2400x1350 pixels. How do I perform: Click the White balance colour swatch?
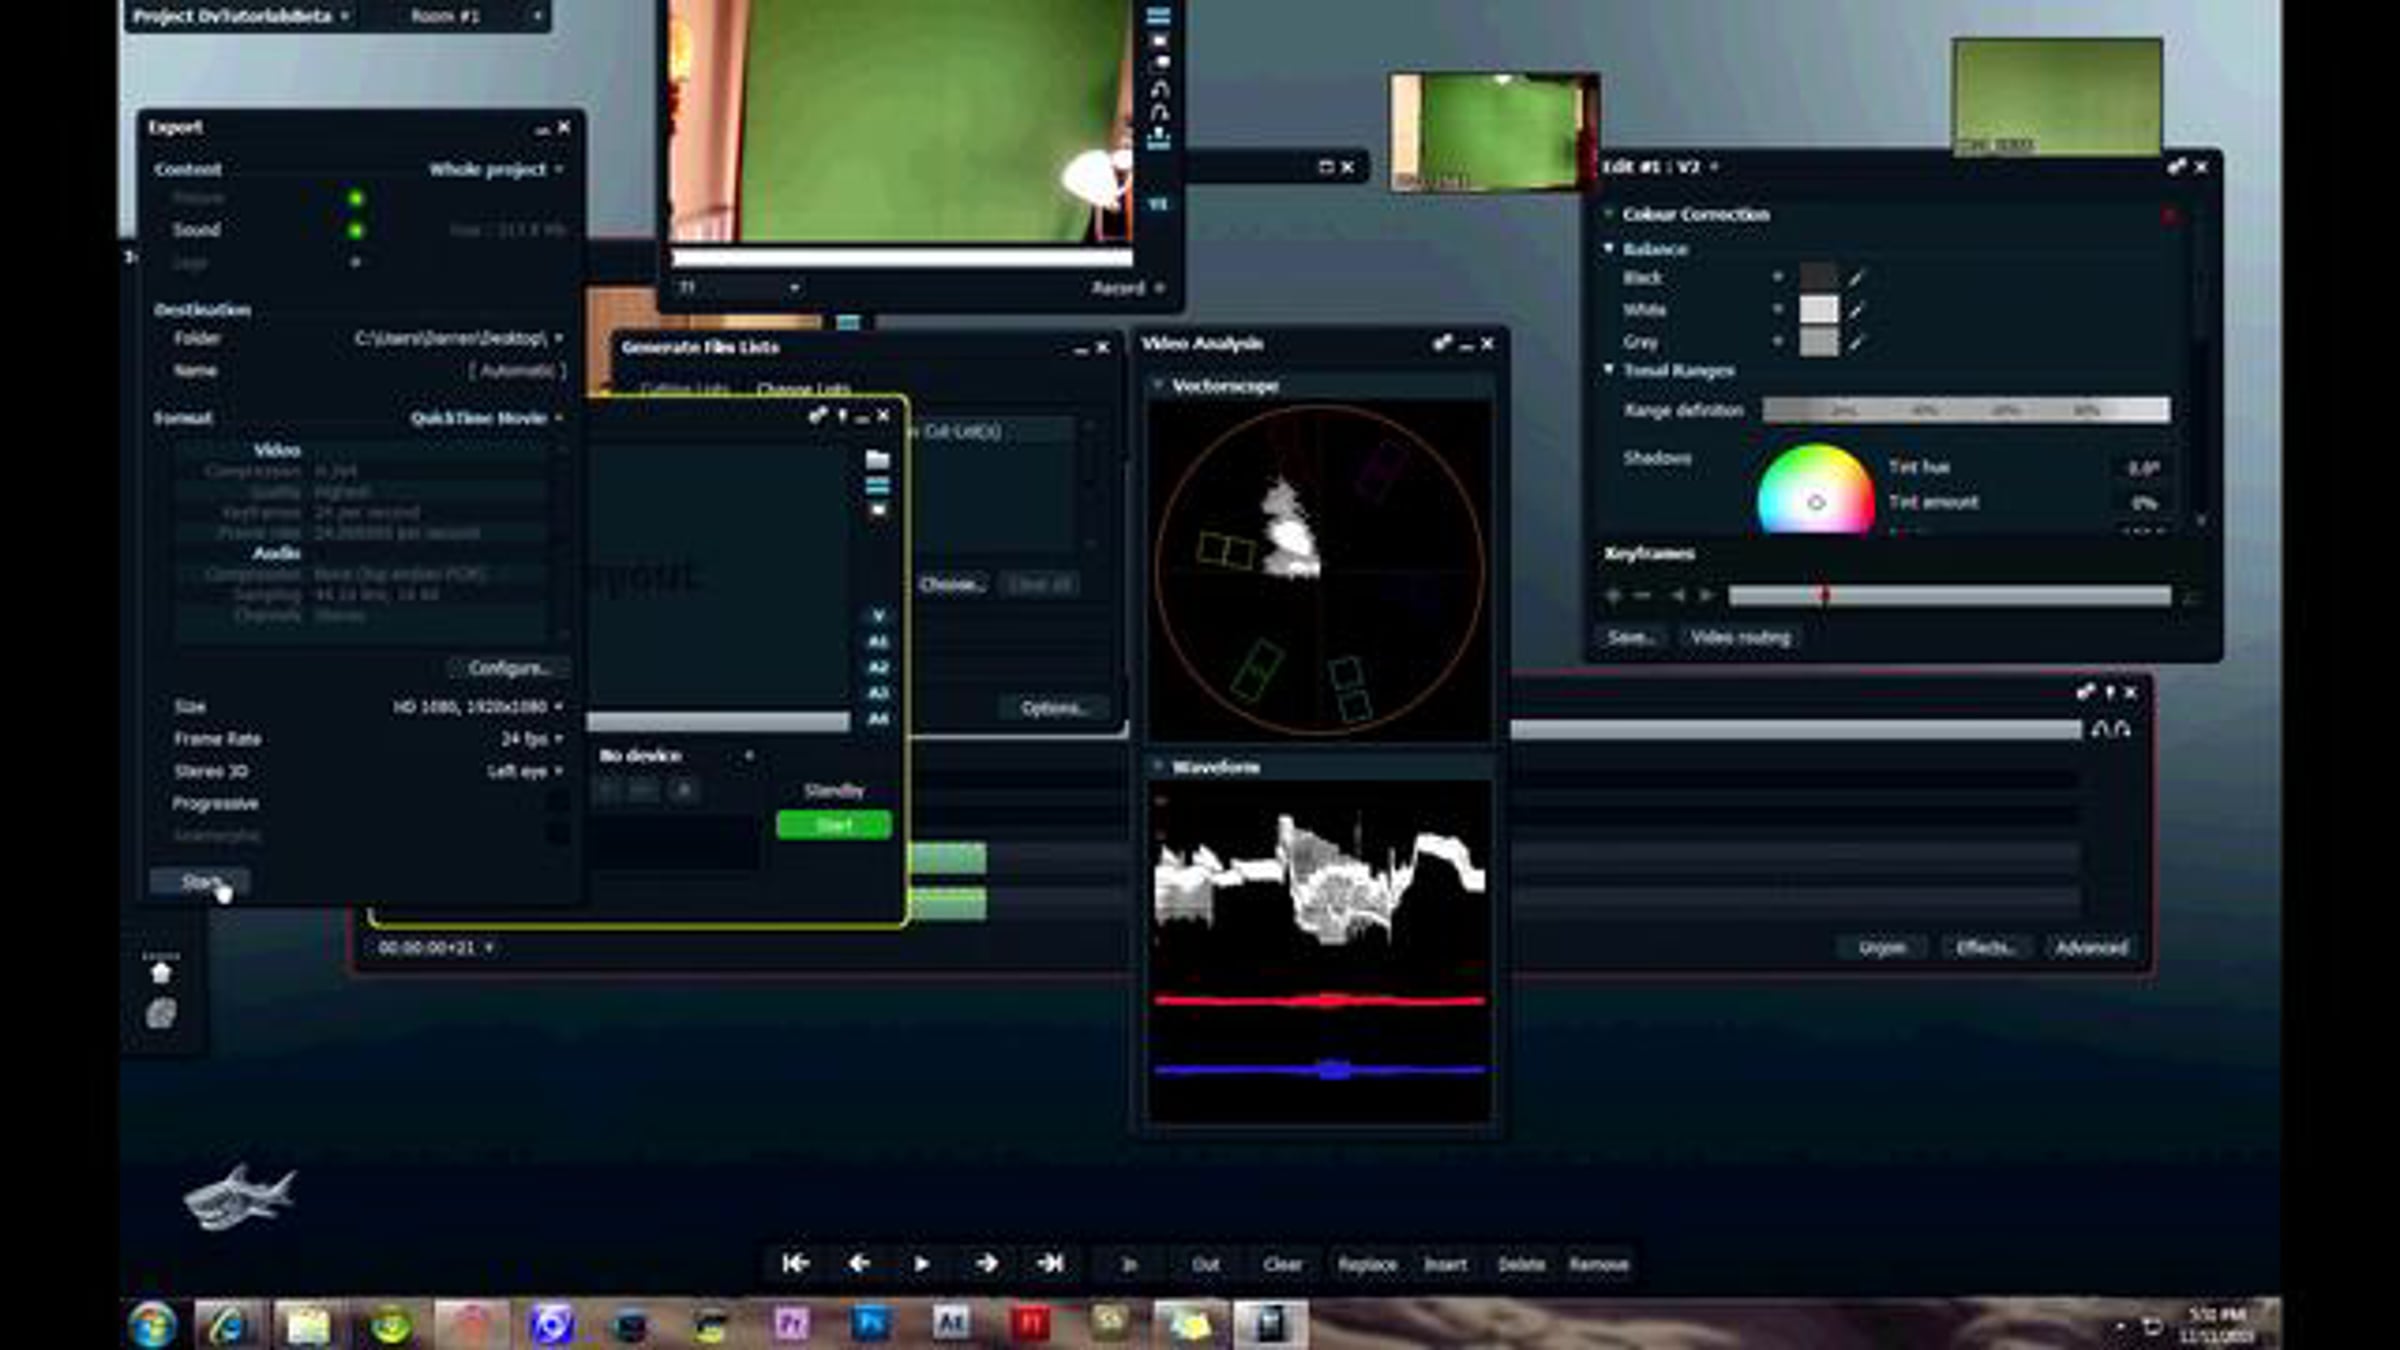click(x=1819, y=310)
